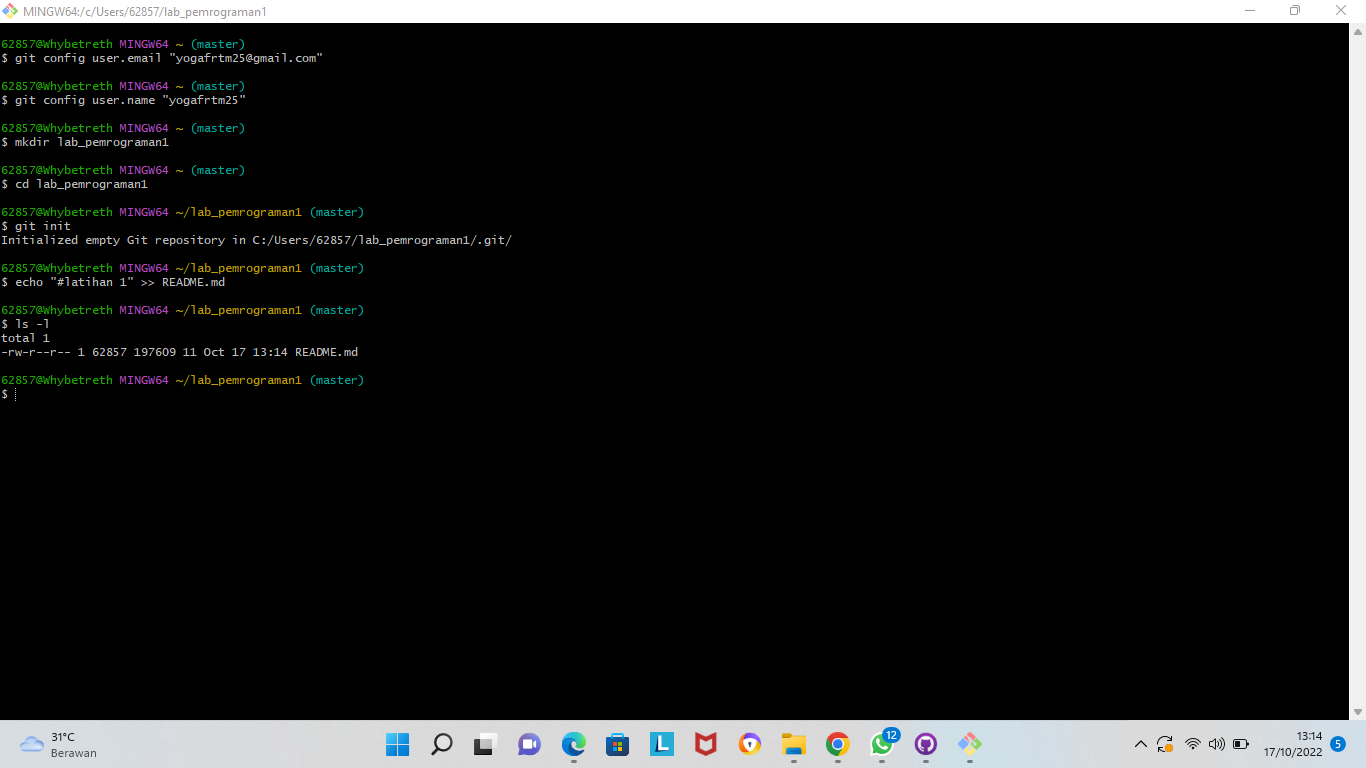The width and height of the screenshot is (1366, 768).
Task: Click the Windows Start button
Action: tap(398, 744)
